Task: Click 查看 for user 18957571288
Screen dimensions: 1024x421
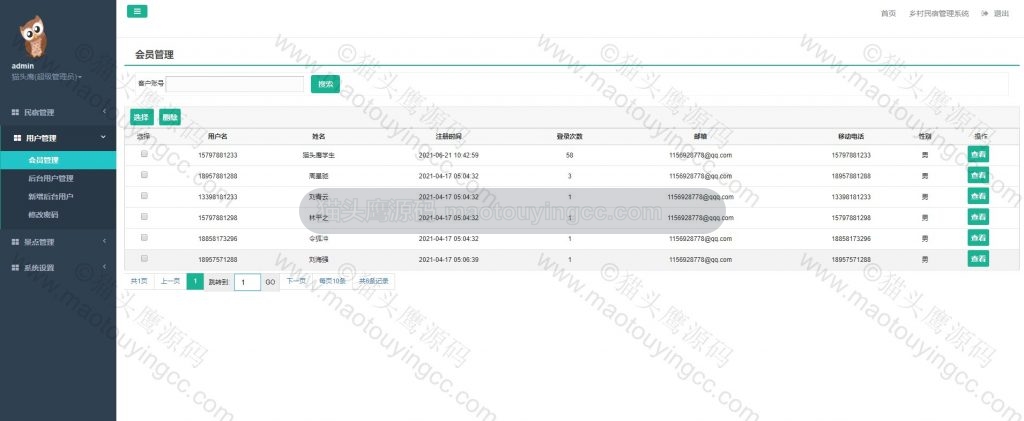Action: pyautogui.click(x=978, y=258)
